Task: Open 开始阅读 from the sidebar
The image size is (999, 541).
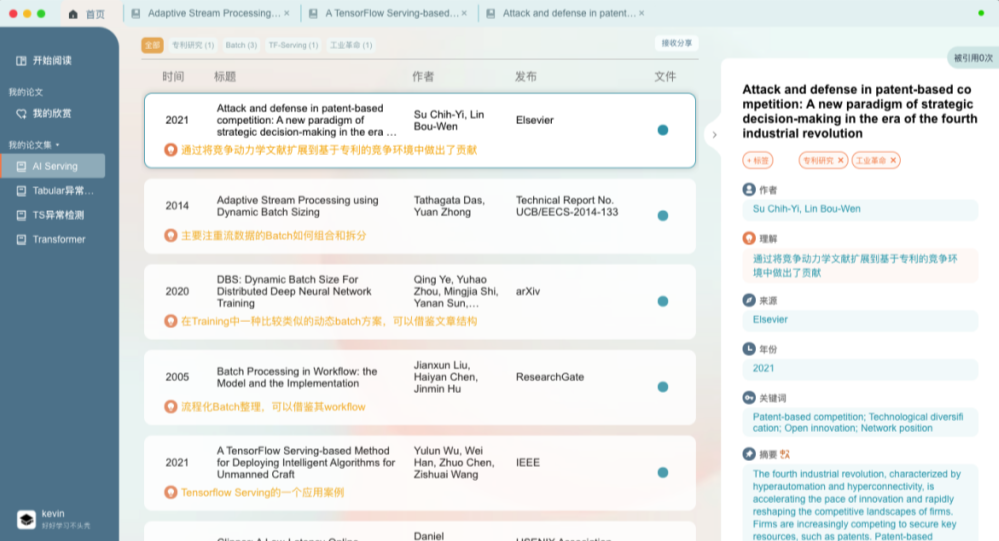Action: tap(51, 61)
